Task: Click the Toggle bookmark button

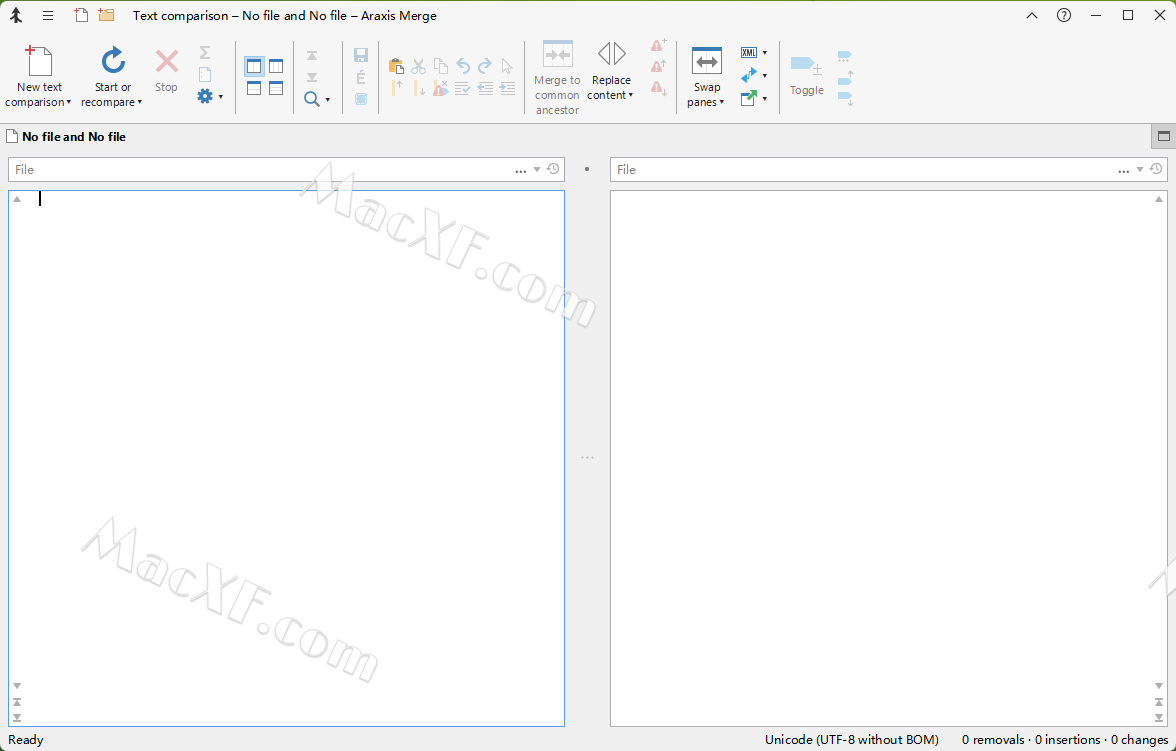Action: (x=806, y=76)
